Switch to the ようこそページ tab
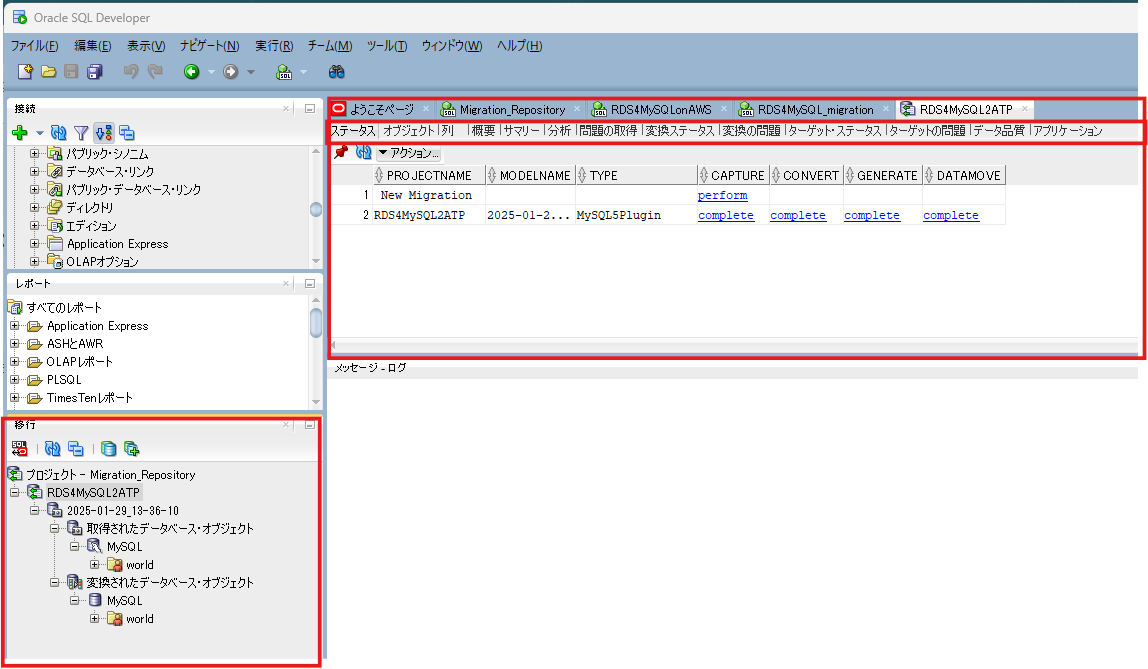Screen dimensions: 1148x669 point(381,110)
